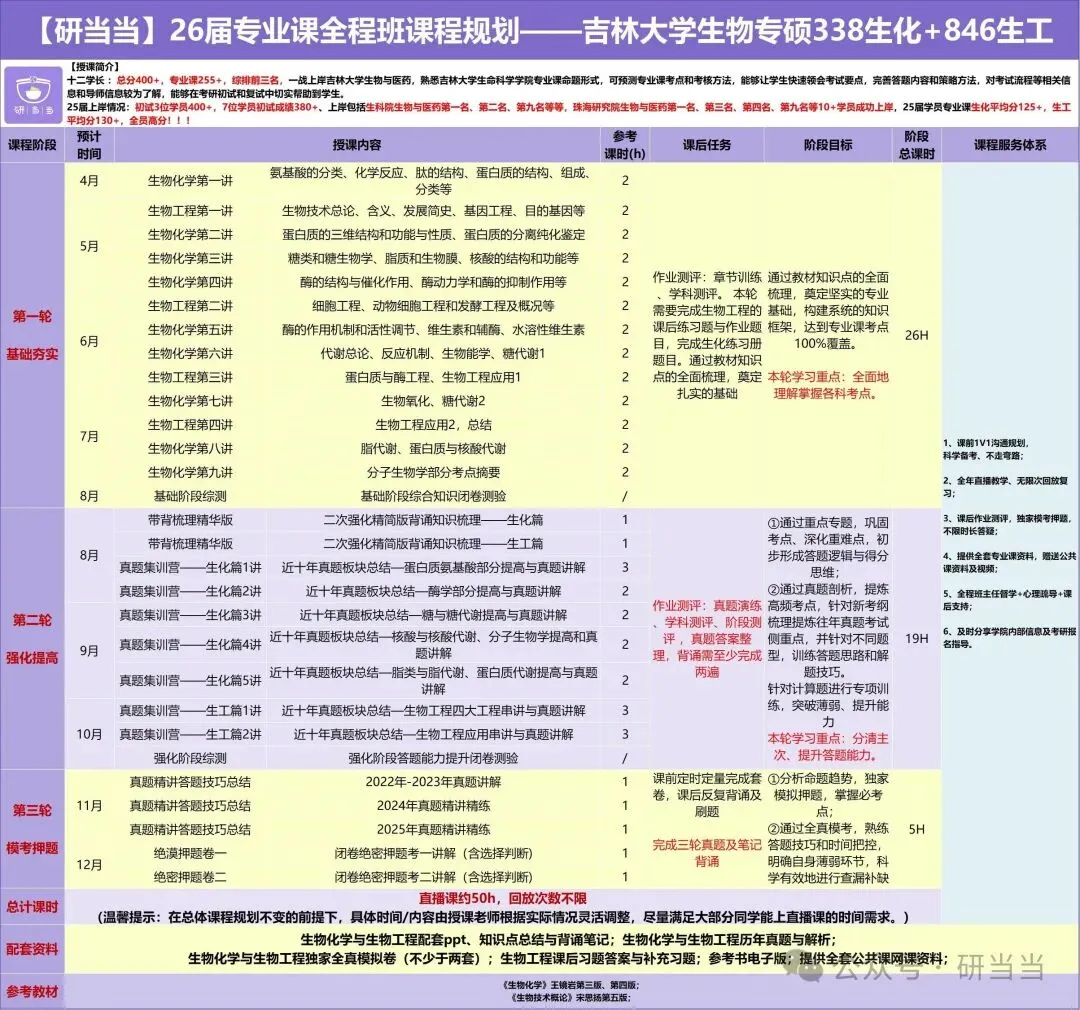Viewport: 1080px width, 1010px height.
Task: Select the 2022年-2023年真题讲解 cell
Action: point(433,782)
